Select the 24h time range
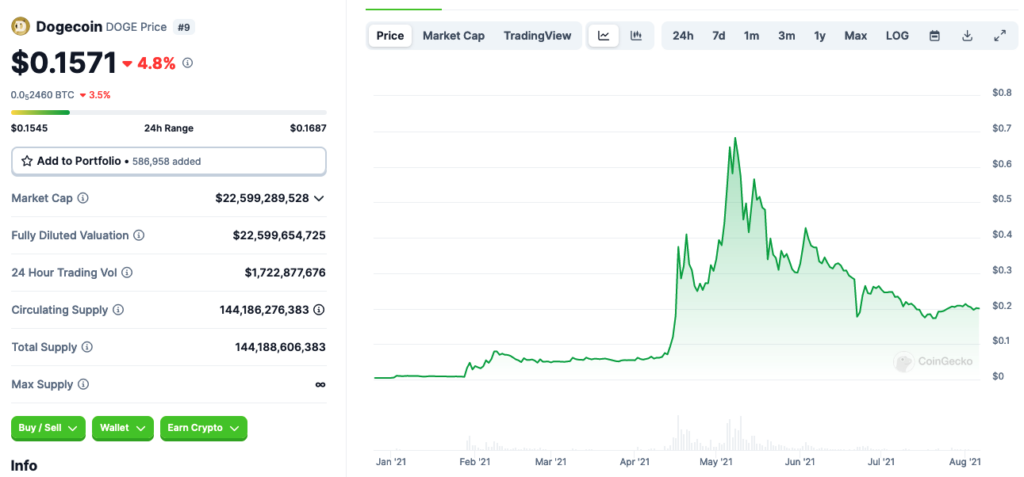 [x=683, y=36]
